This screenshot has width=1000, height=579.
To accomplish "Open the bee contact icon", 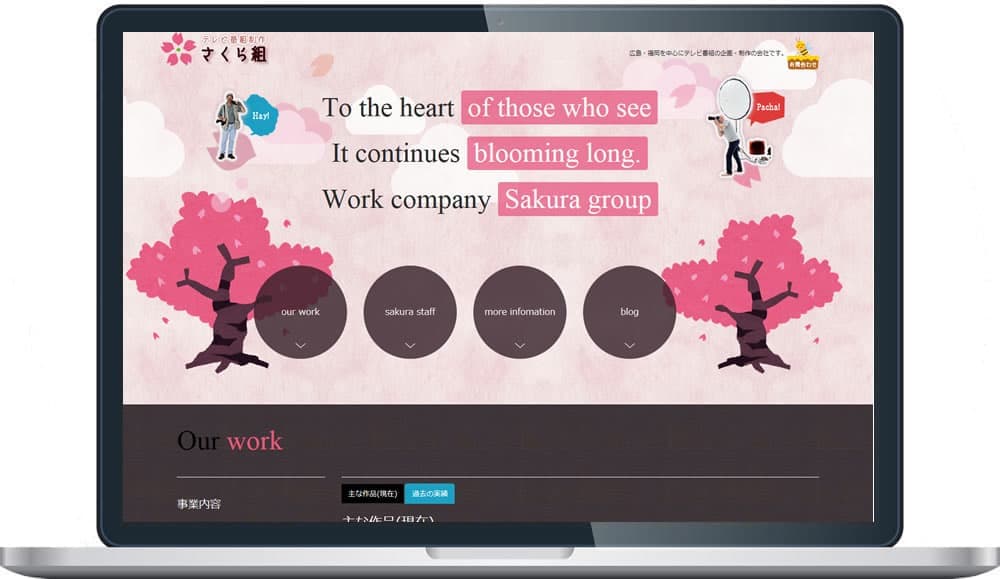I will (802, 53).
